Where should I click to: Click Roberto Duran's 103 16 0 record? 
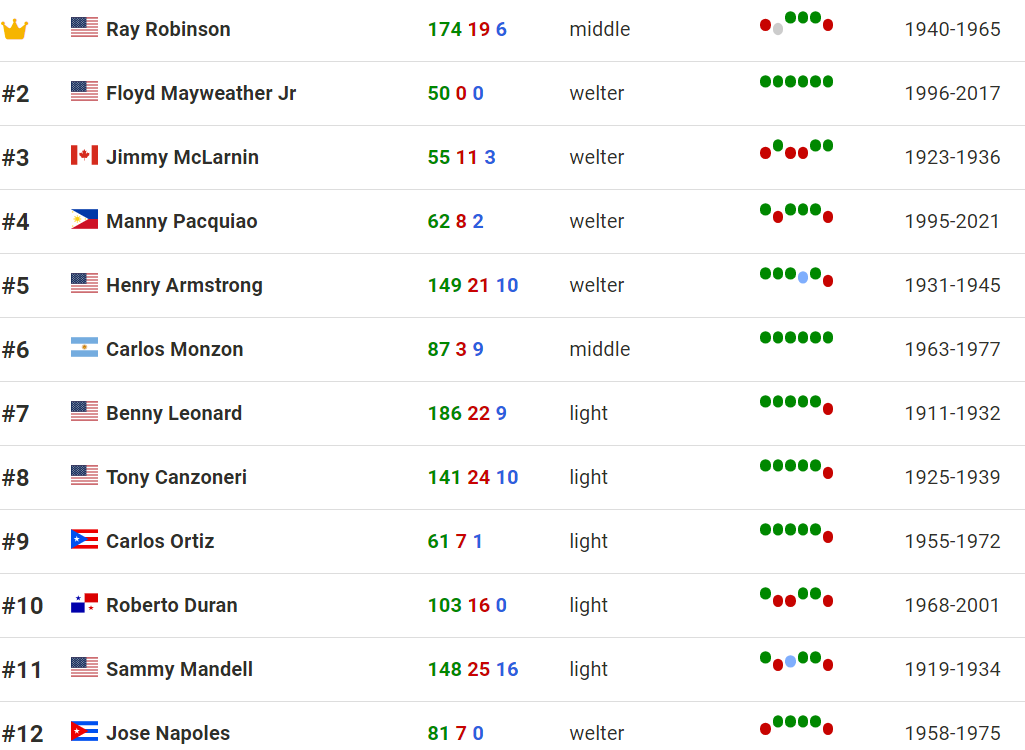pos(467,605)
